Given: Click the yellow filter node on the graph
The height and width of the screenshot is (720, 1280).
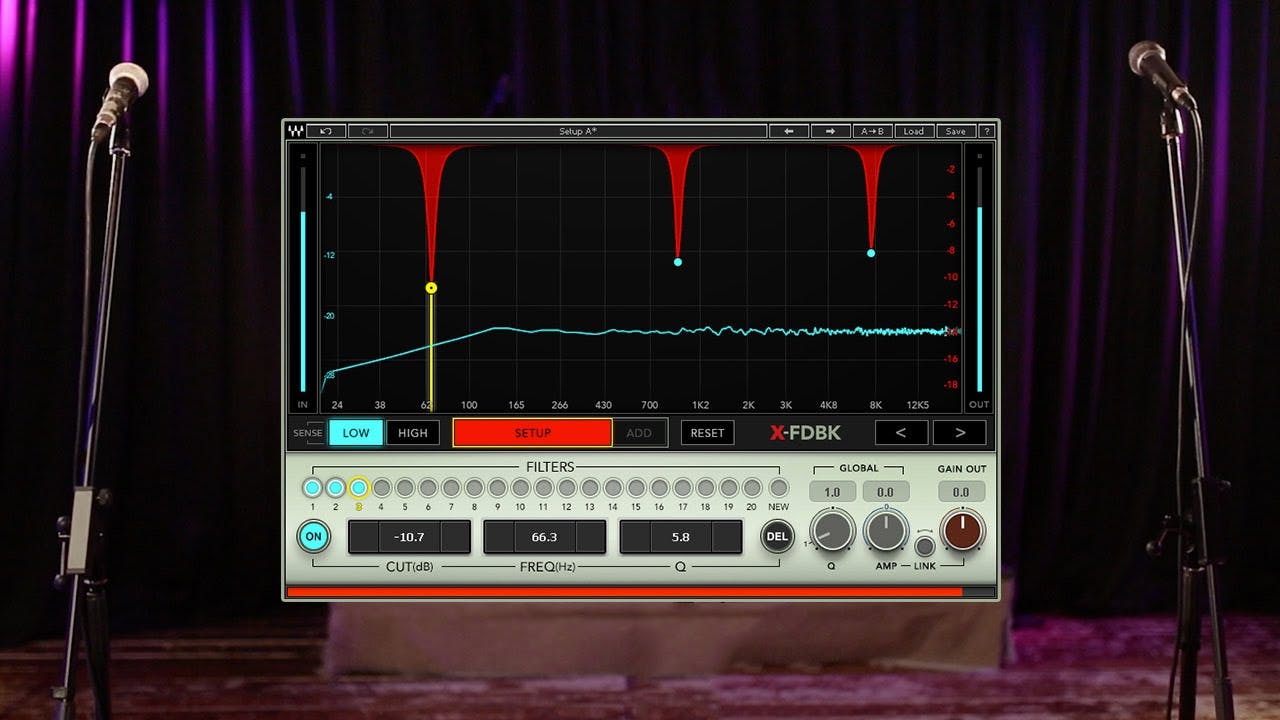Looking at the screenshot, I should [430, 288].
